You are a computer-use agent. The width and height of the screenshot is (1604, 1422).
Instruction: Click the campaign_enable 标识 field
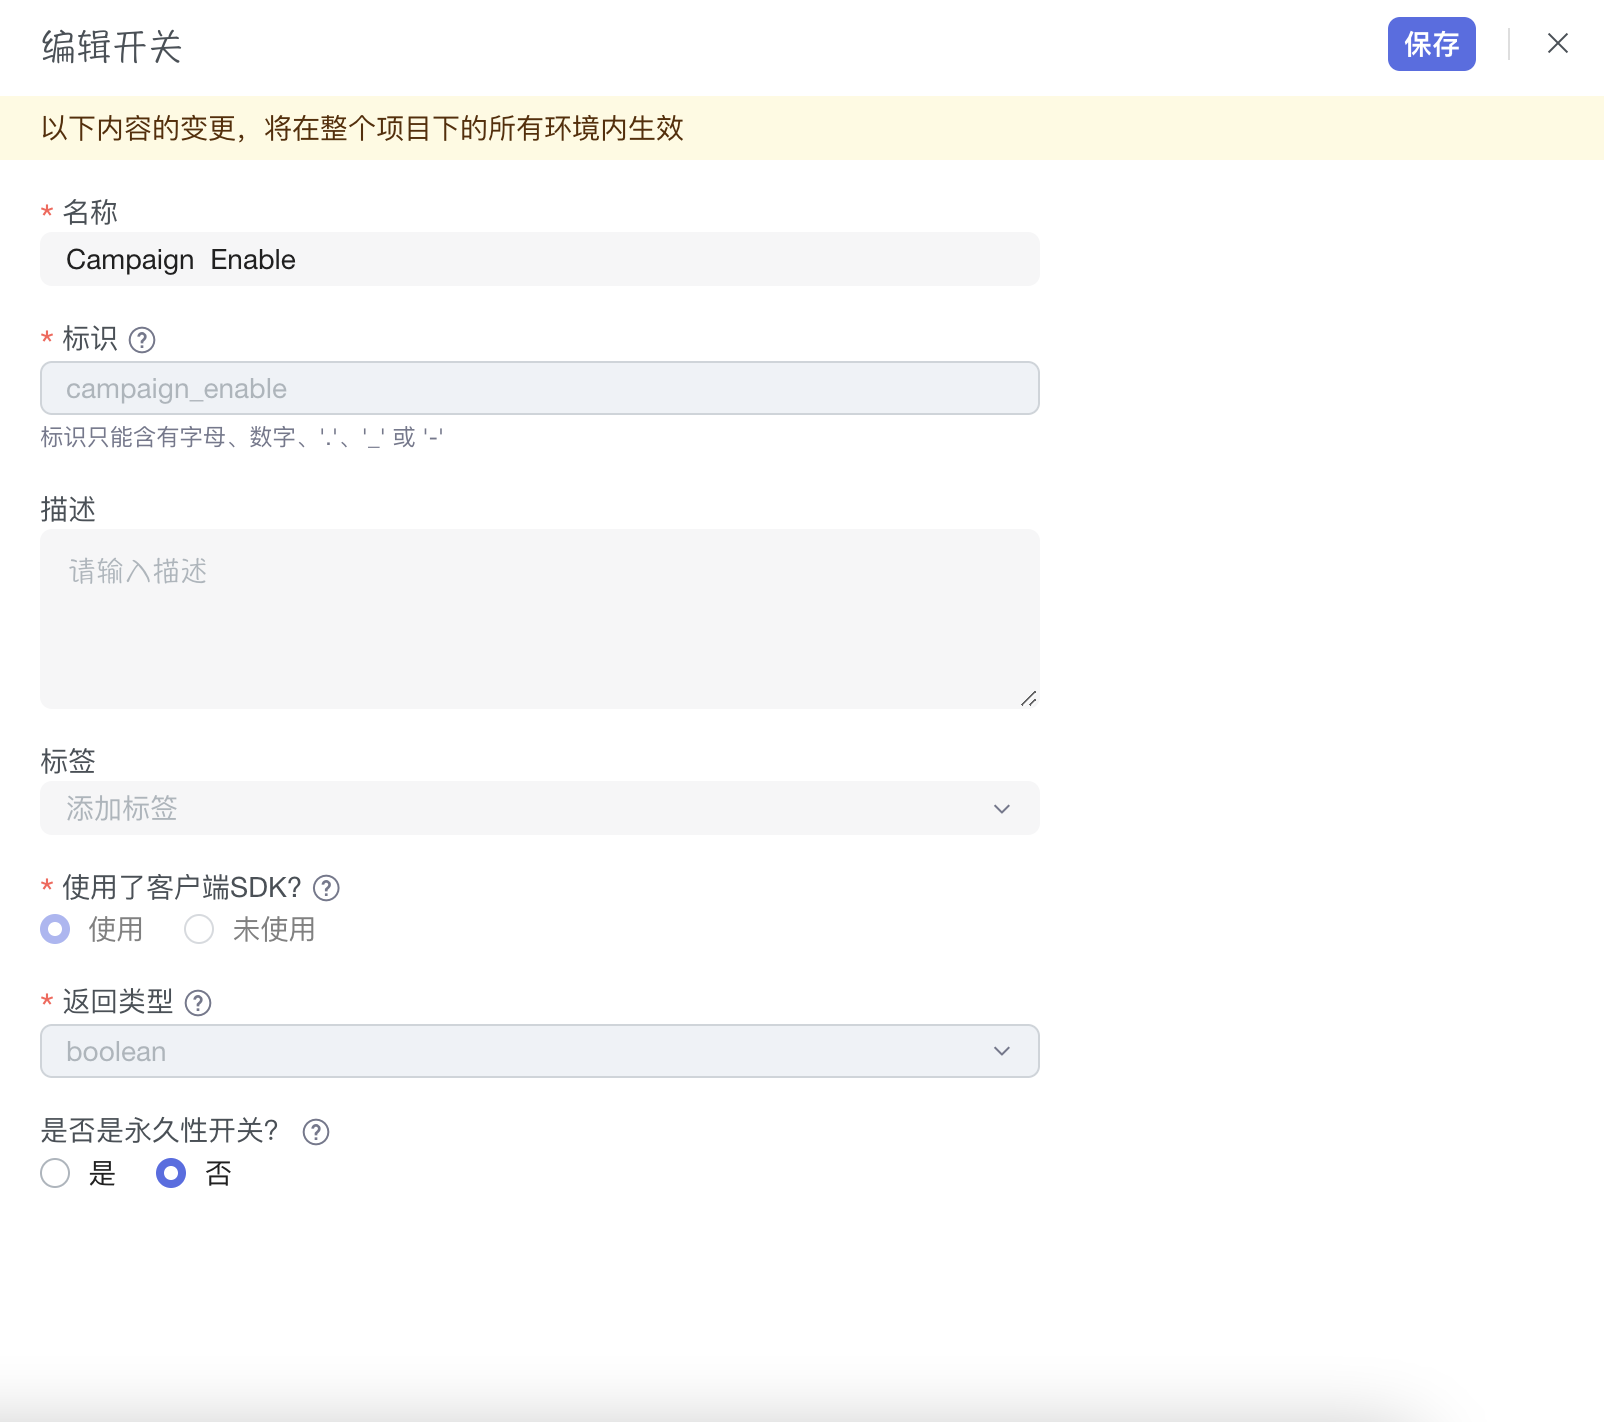pos(539,389)
